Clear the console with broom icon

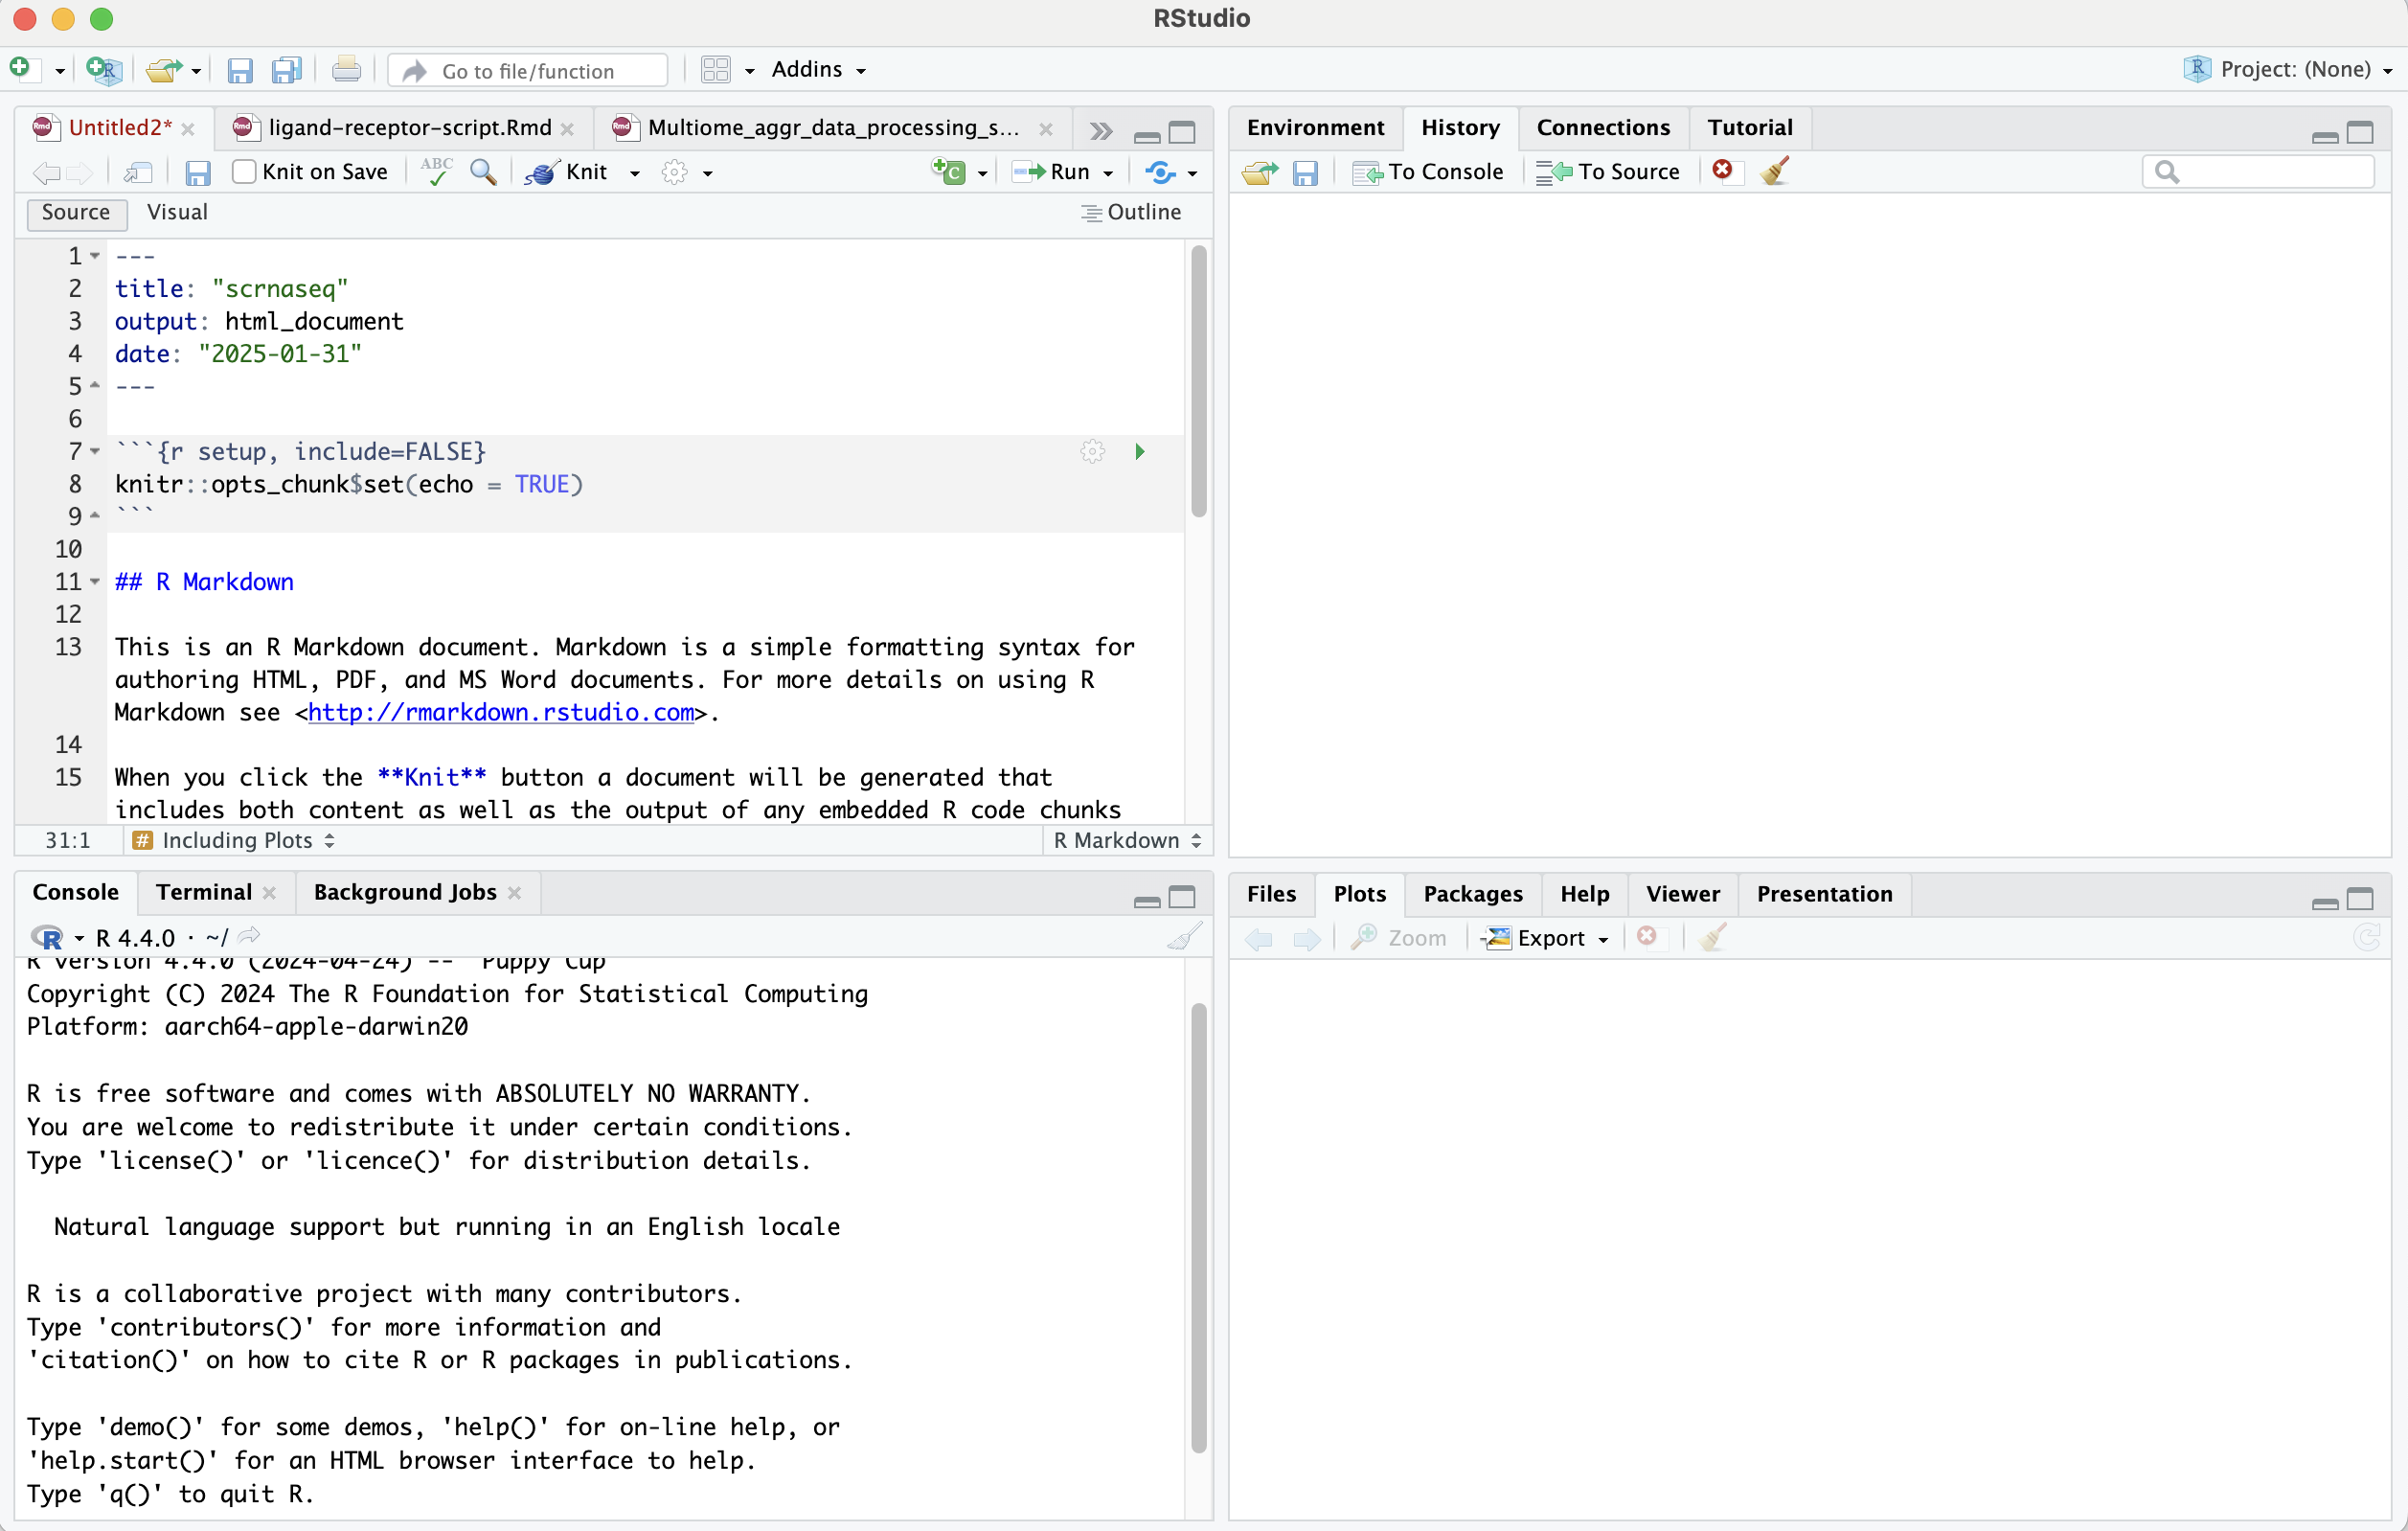click(1184, 937)
